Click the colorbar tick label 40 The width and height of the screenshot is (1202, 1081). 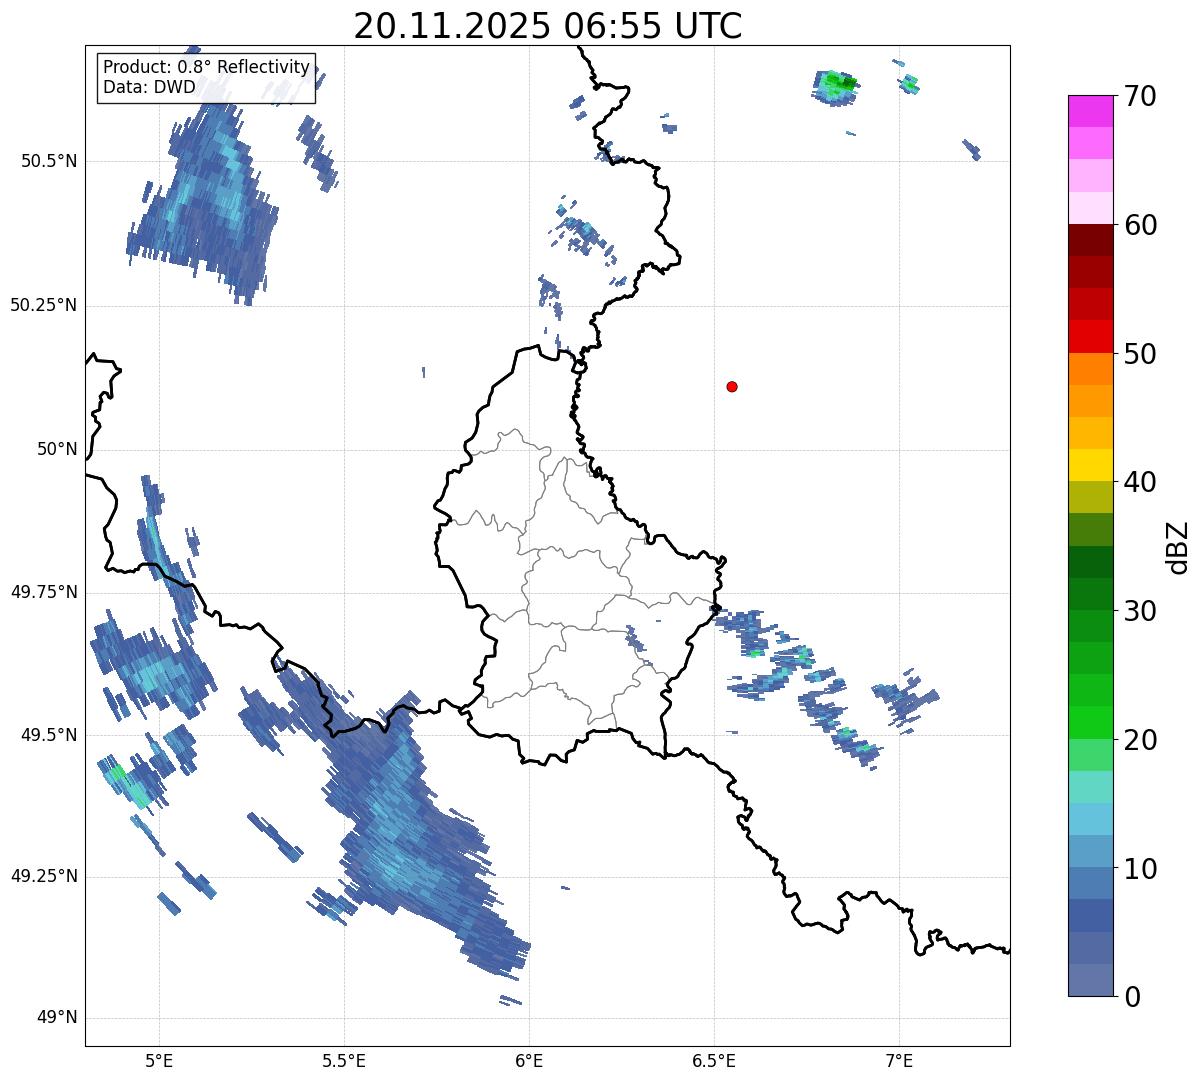[1140, 482]
